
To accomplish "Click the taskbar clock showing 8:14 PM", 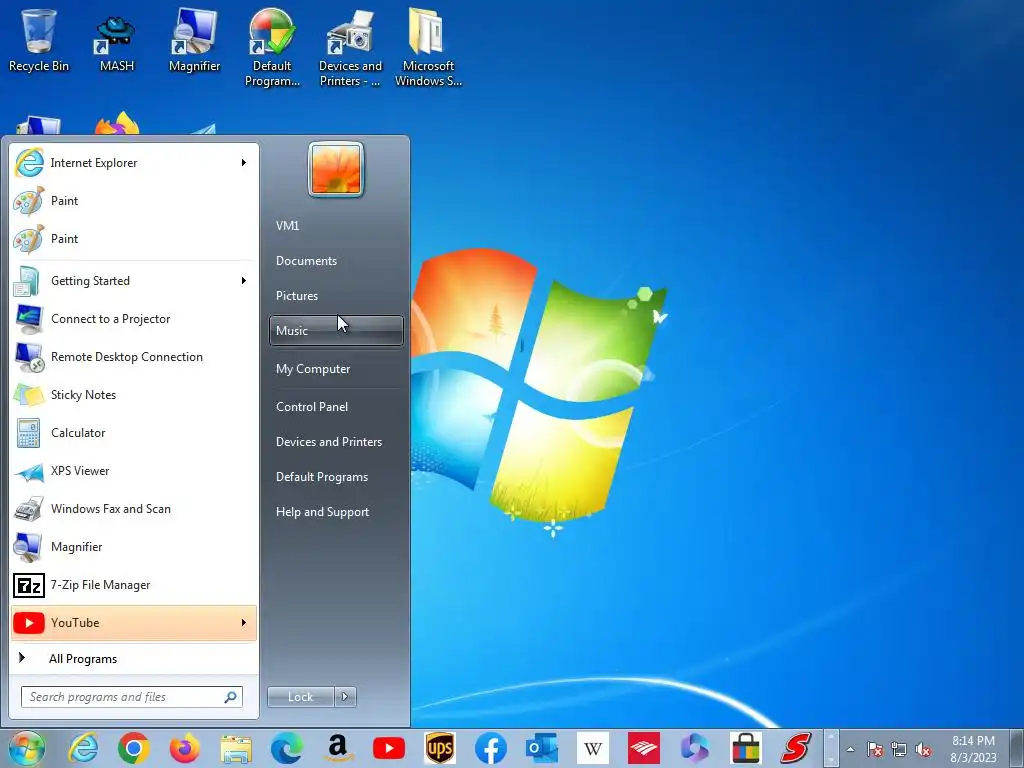I will (973, 749).
